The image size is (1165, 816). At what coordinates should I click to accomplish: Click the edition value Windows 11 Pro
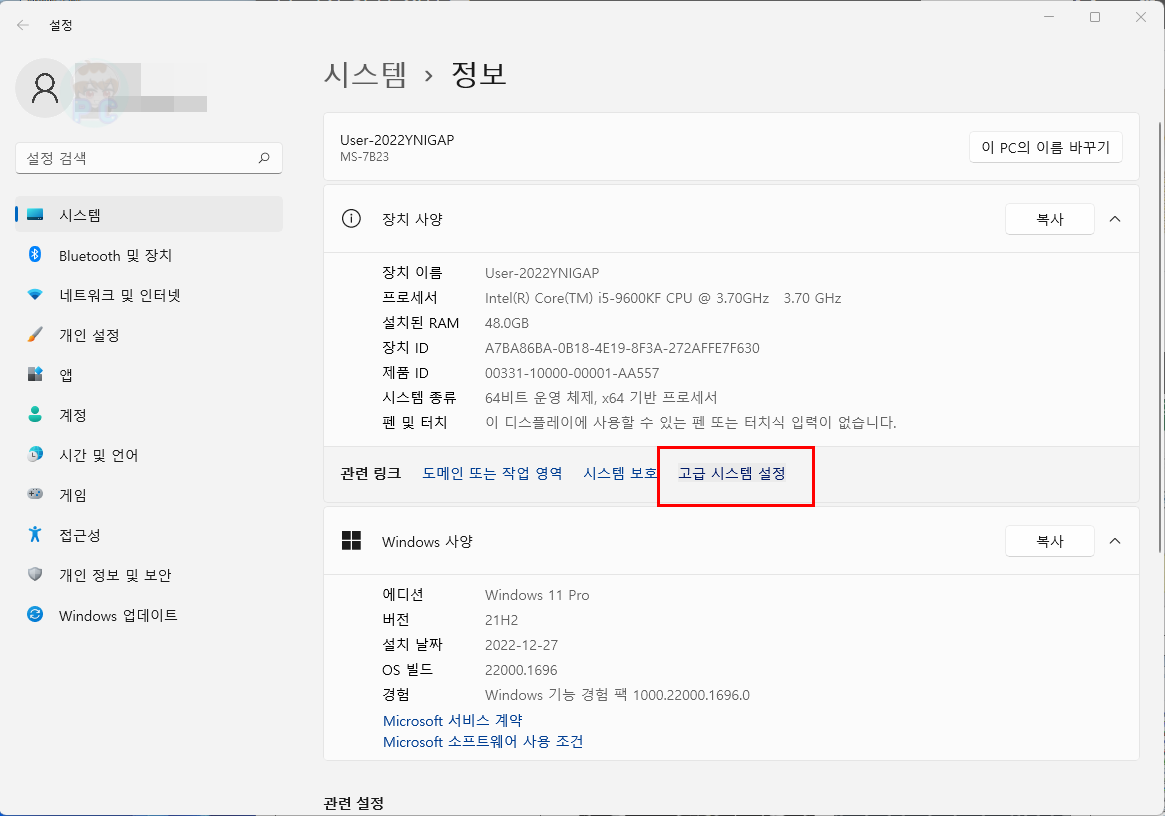537,595
